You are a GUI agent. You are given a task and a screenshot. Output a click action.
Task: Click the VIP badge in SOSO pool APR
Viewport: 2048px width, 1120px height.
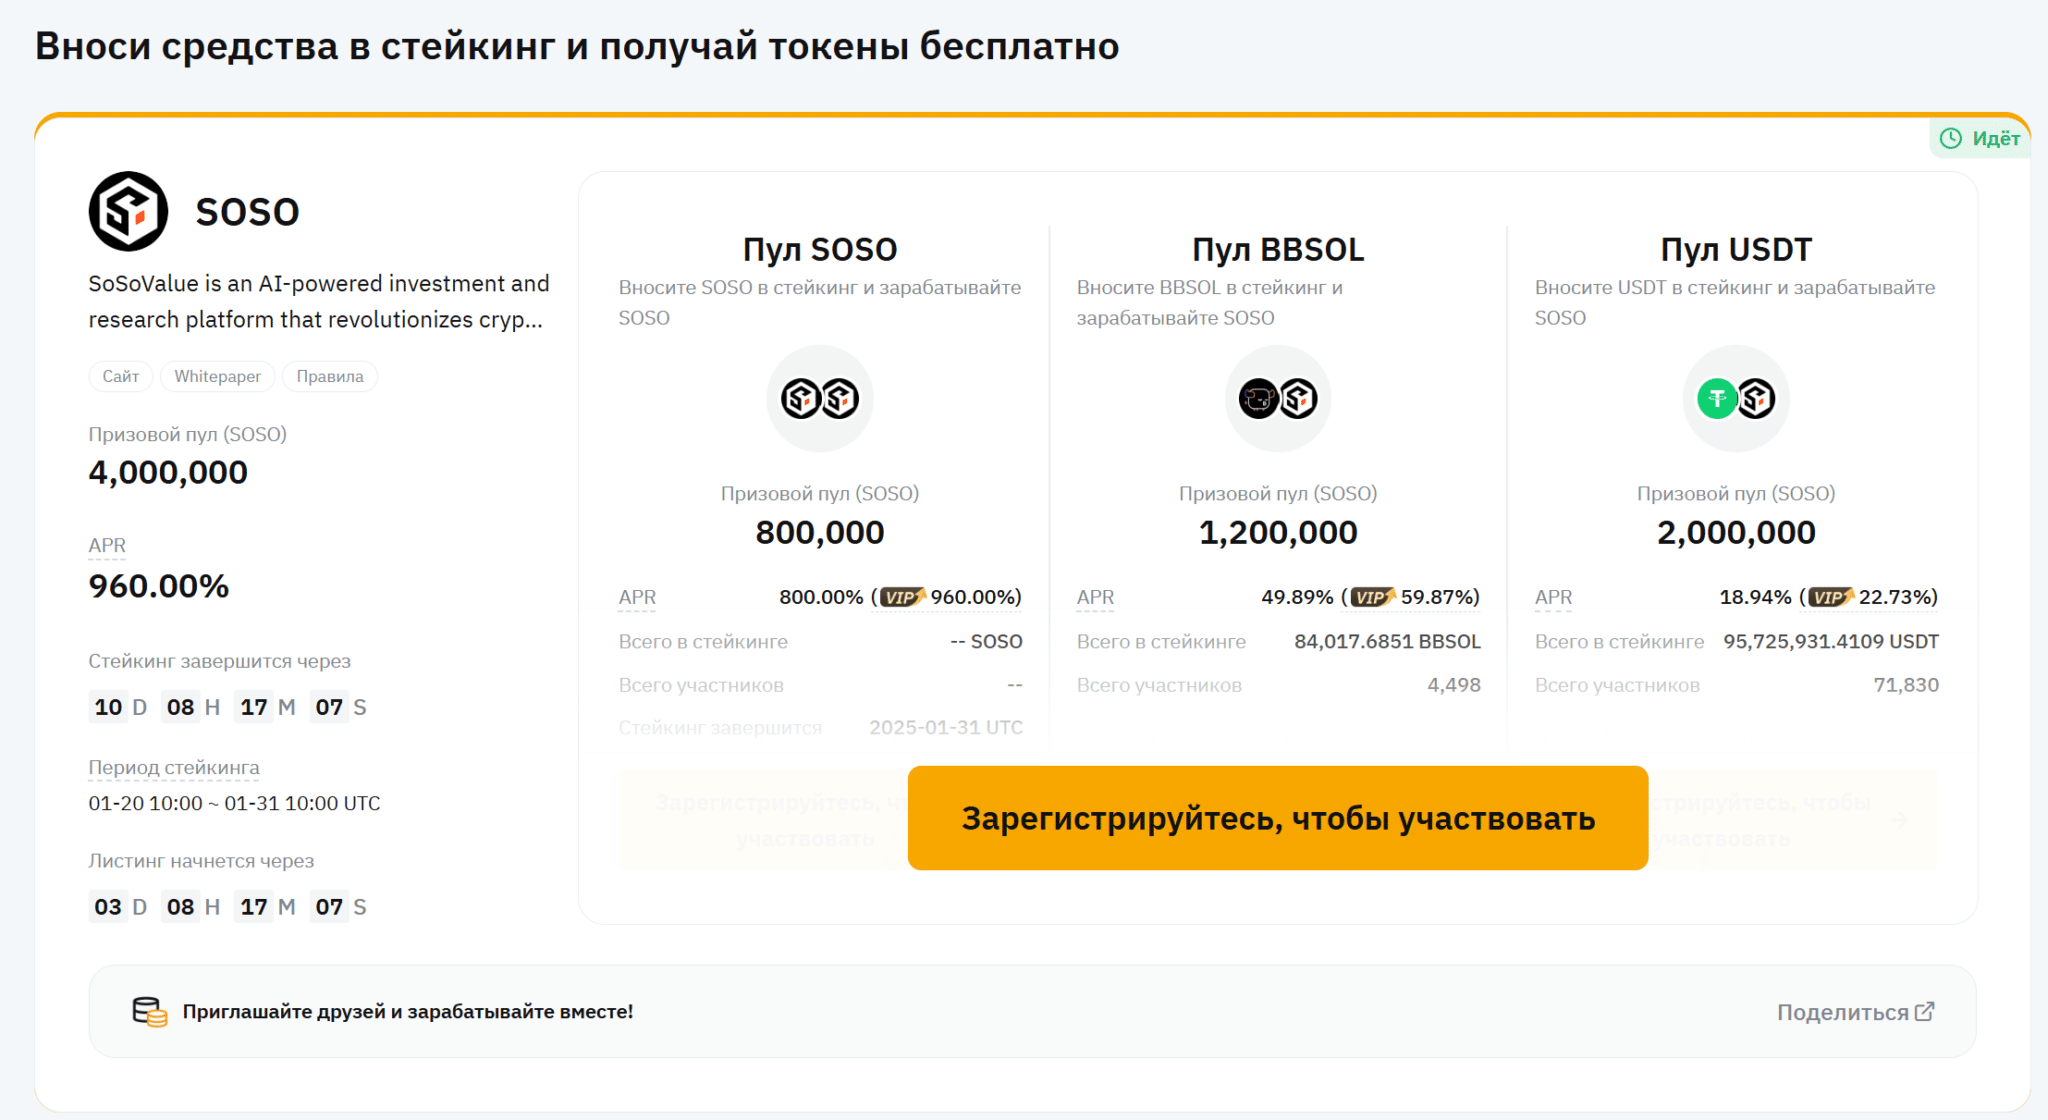pos(902,597)
